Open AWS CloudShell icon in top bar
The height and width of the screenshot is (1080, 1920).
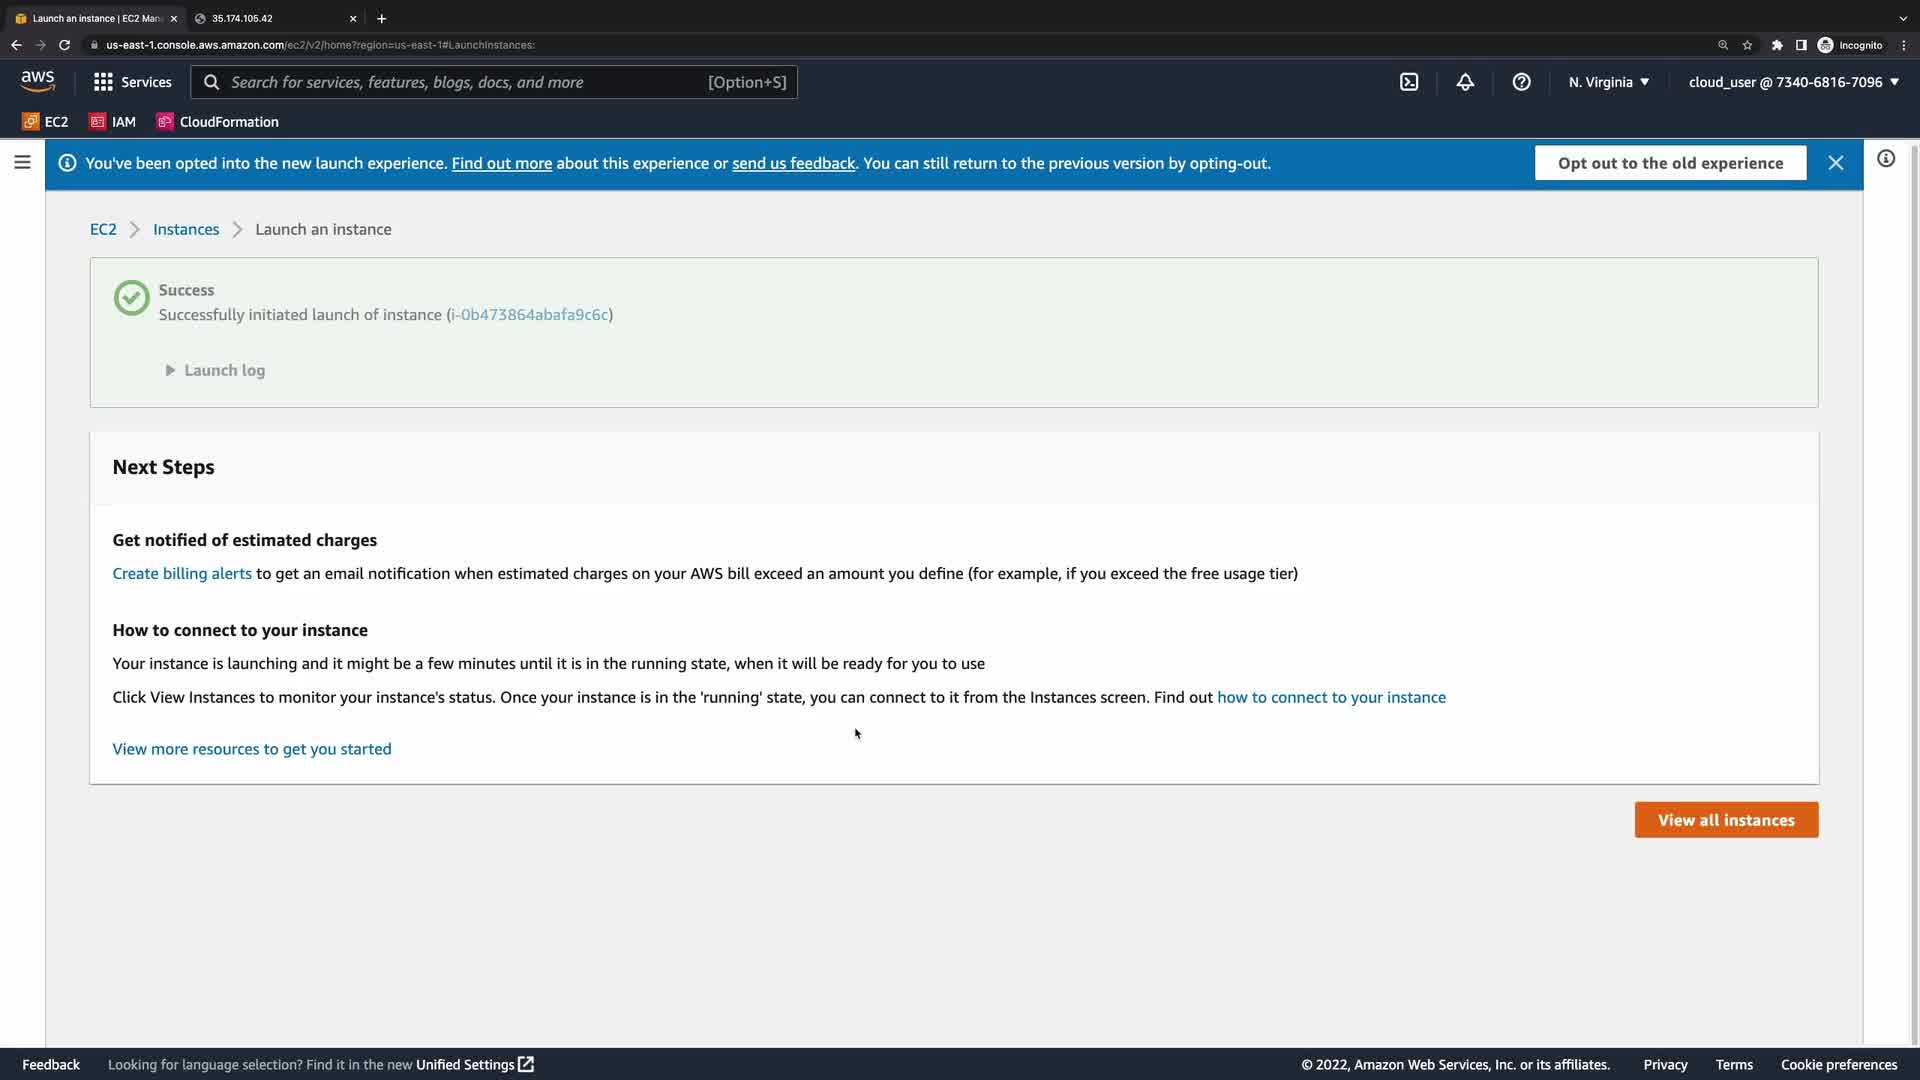point(1409,82)
